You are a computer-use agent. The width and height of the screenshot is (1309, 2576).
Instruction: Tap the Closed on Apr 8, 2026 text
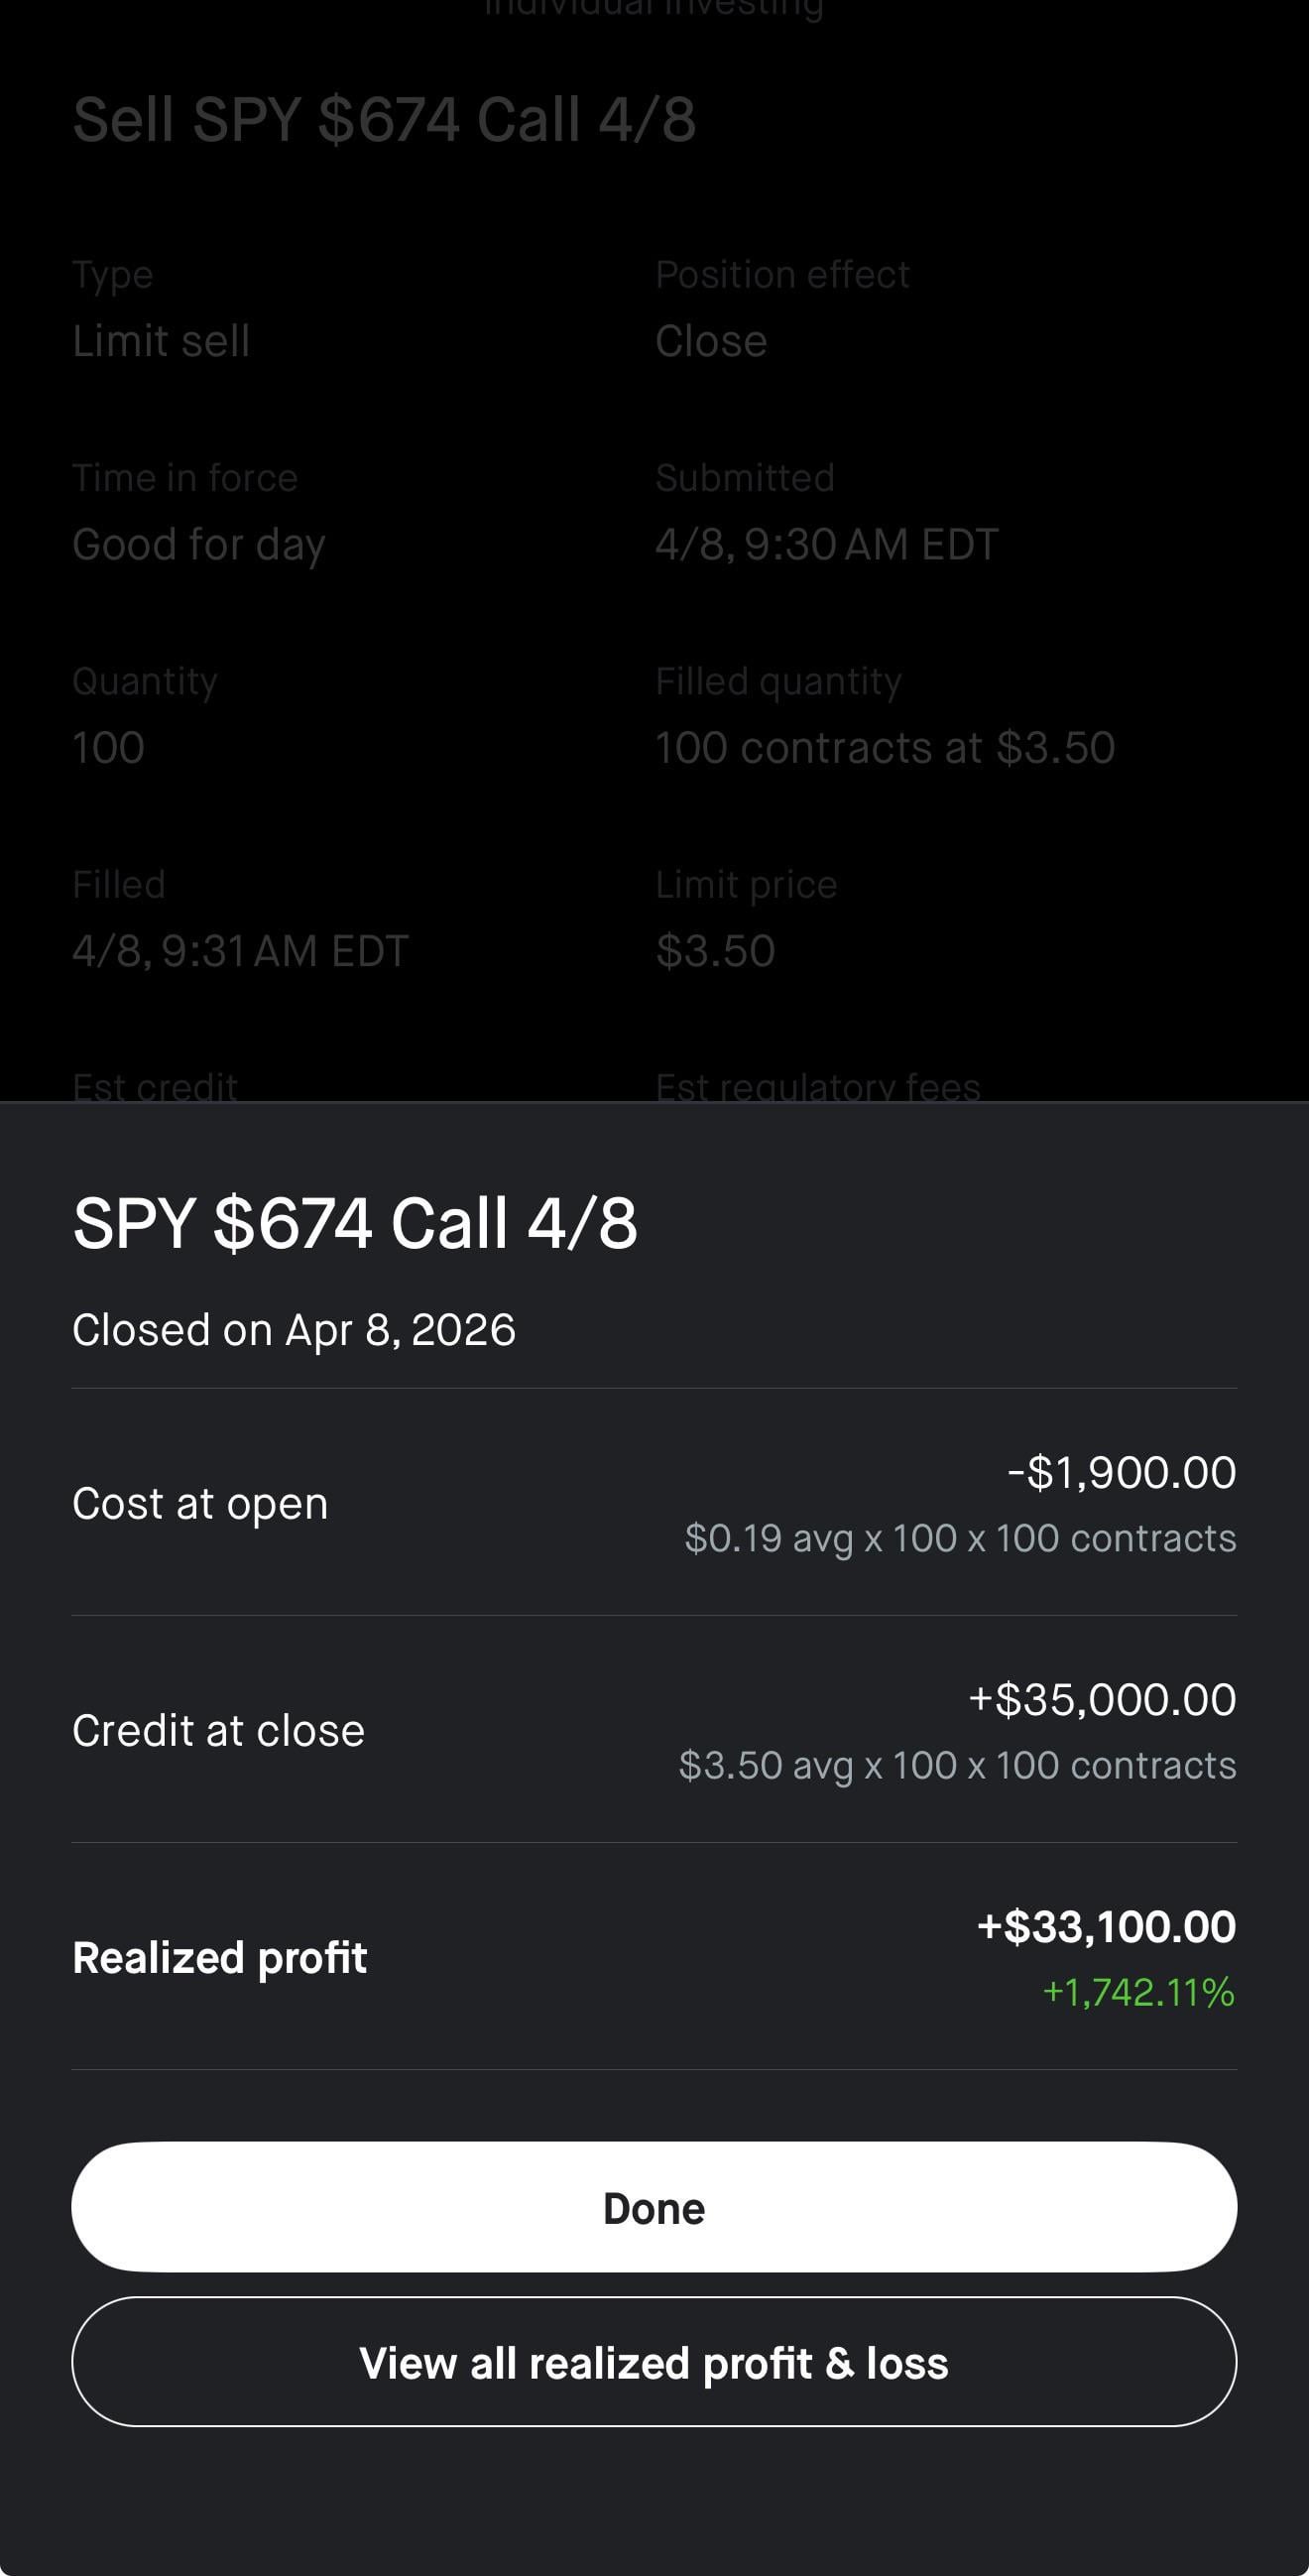[294, 1330]
